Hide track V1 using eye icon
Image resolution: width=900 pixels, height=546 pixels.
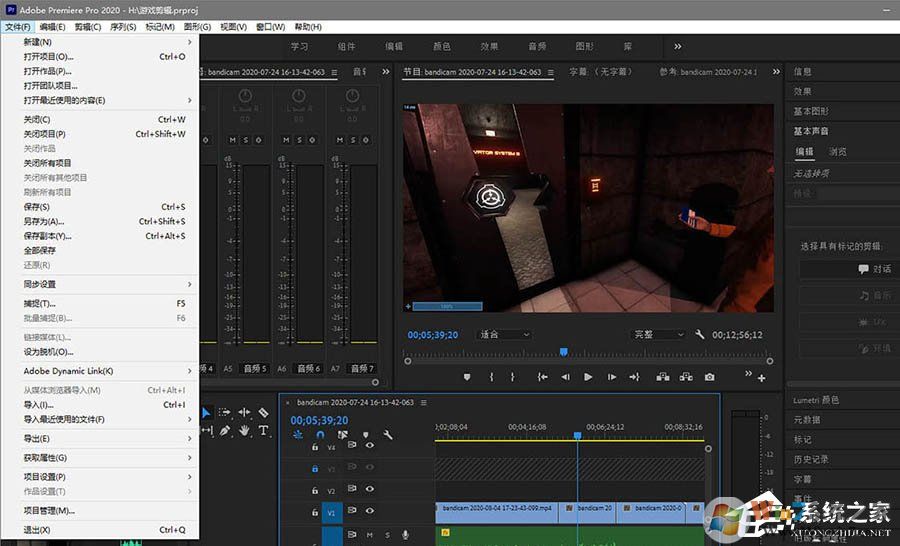click(369, 512)
